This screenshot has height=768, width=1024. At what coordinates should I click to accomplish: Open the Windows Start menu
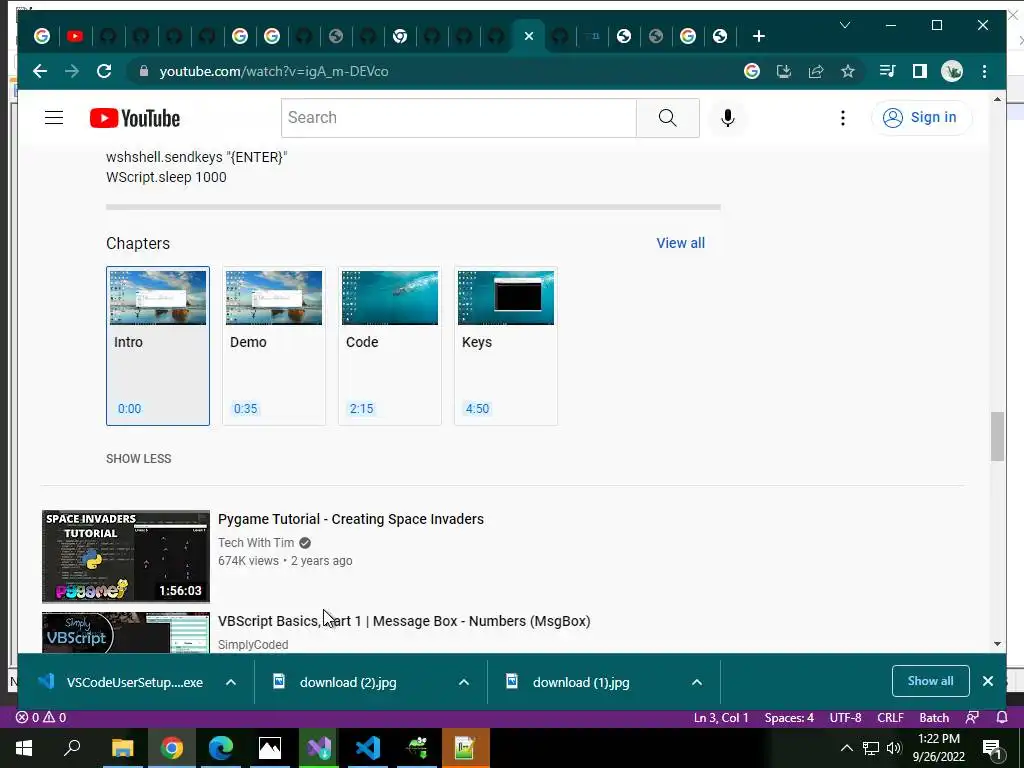click(x=24, y=748)
